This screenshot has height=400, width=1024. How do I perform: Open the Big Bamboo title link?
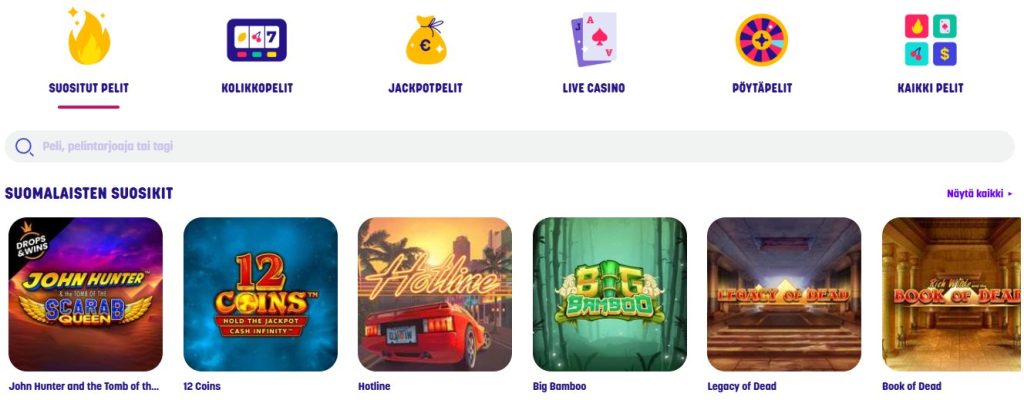click(x=559, y=386)
